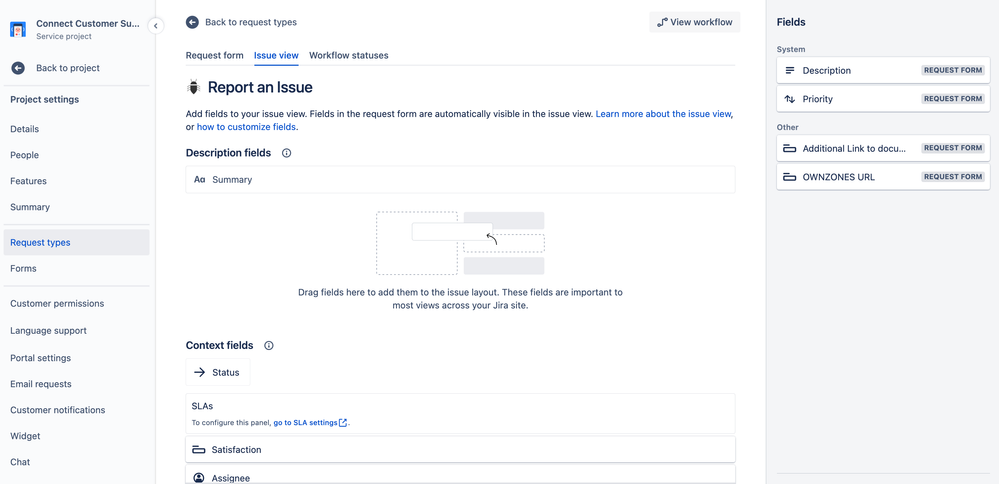Click the Back to project arrow icon
This screenshot has width=999, height=484.
18,68
